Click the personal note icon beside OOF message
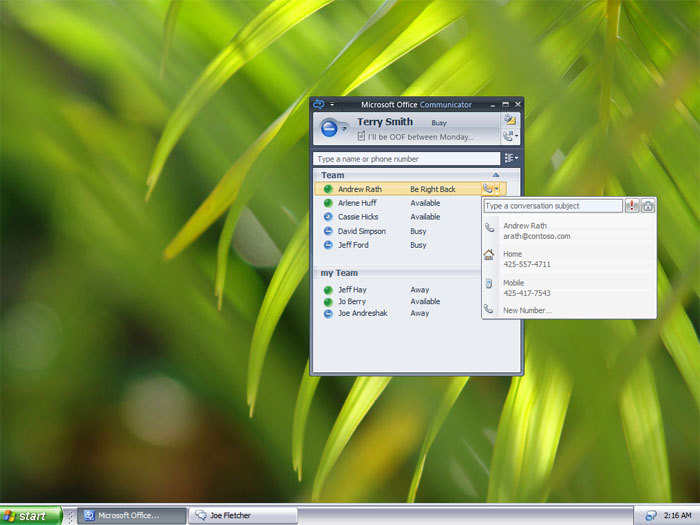 pos(361,136)
